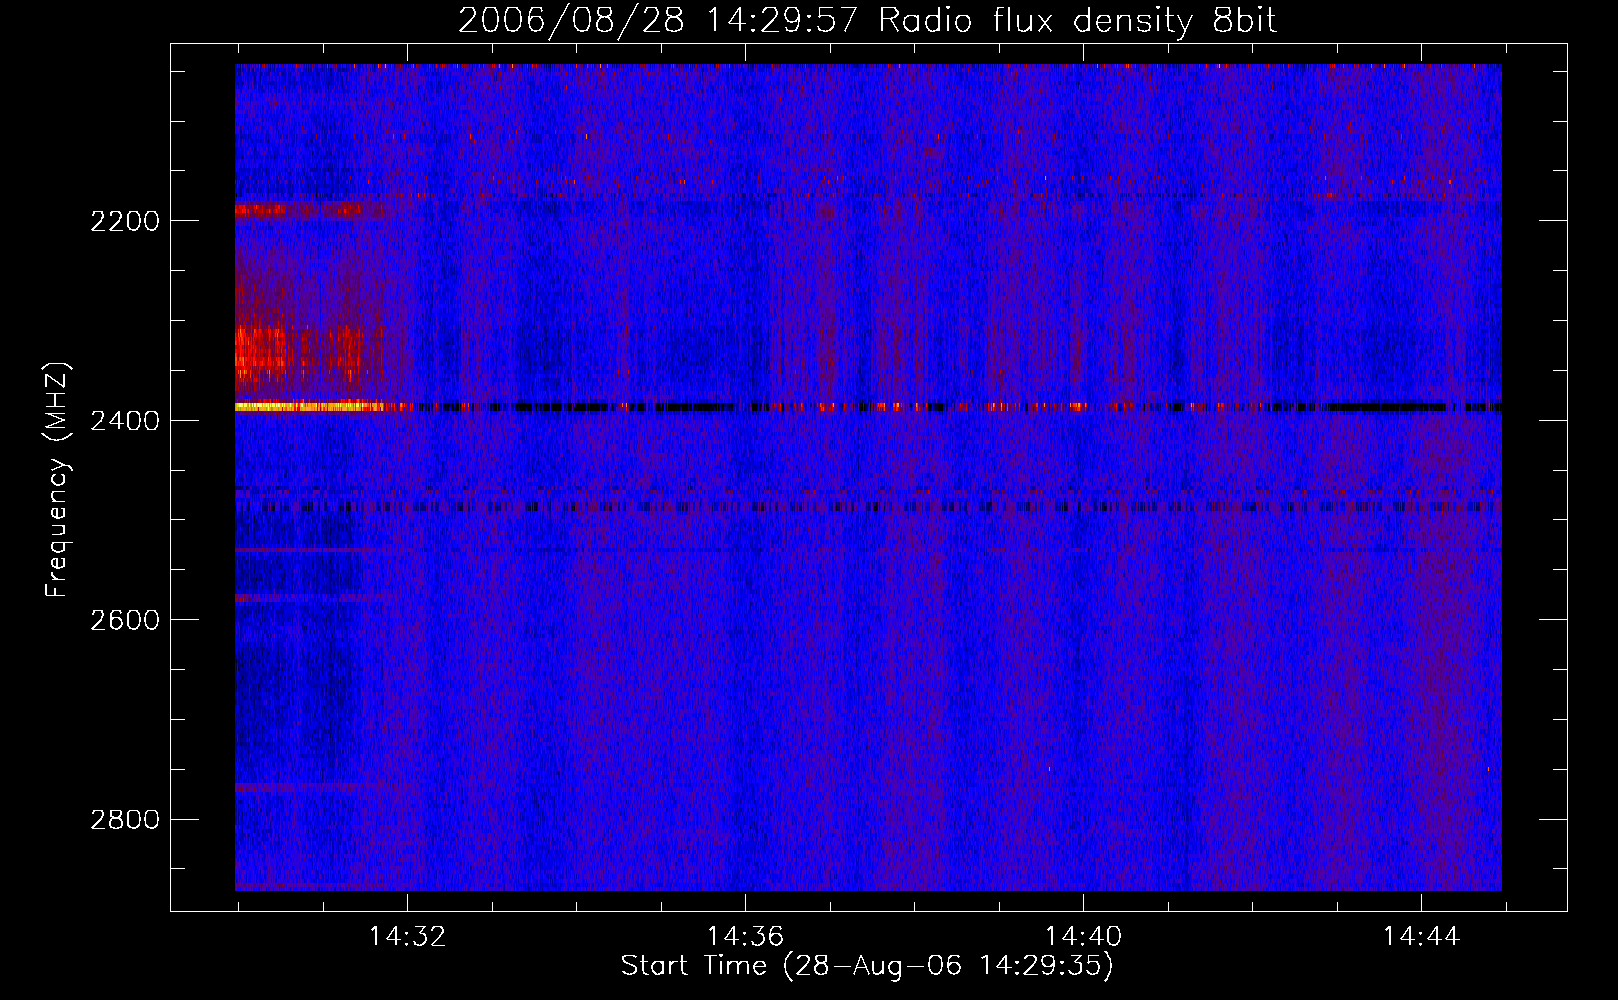Click the 14:40 time axis label
The image size is (1618, 1000).
(1083, 937)
